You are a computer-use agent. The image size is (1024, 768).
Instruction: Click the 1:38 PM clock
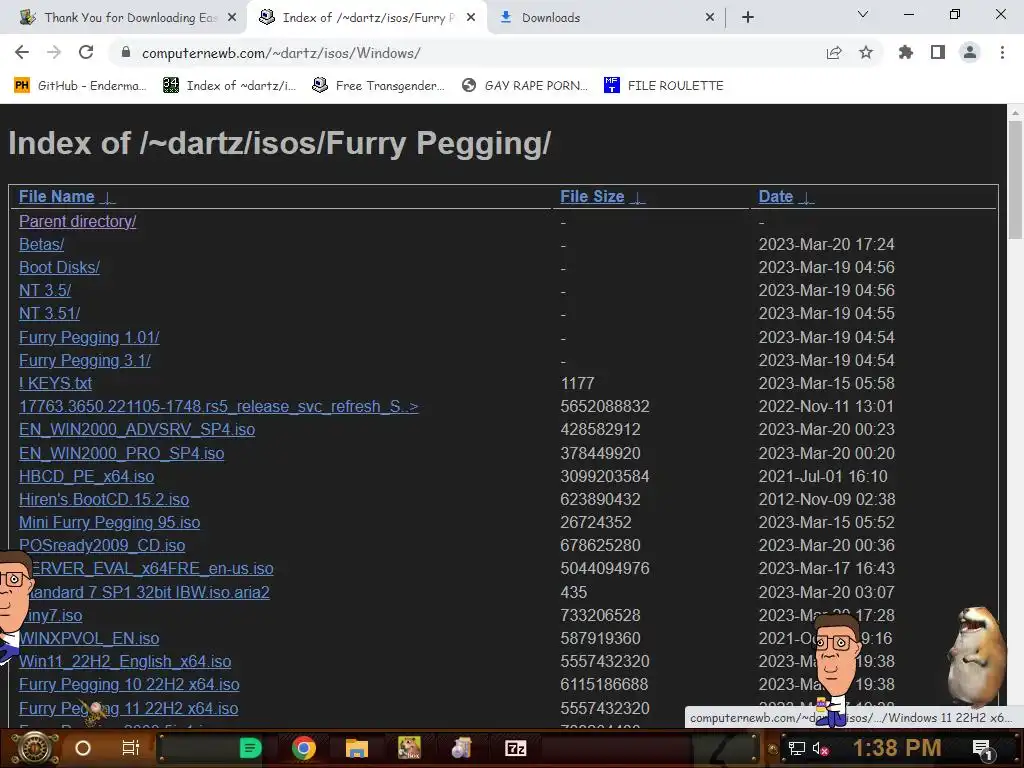click(897, 748)
